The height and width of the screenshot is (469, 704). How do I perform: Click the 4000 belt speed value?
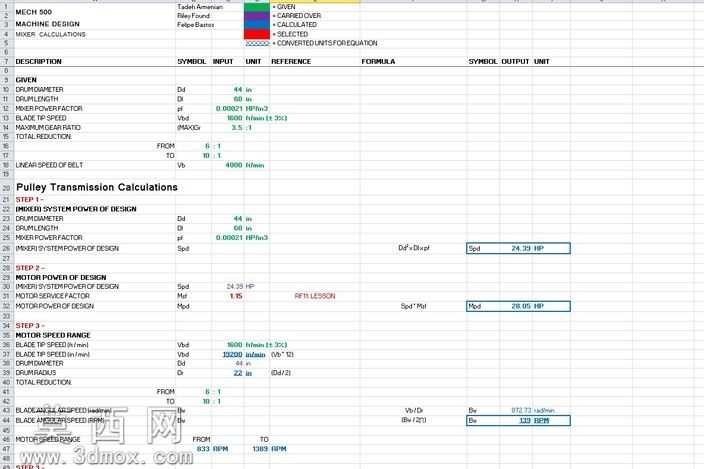point(233,165)
